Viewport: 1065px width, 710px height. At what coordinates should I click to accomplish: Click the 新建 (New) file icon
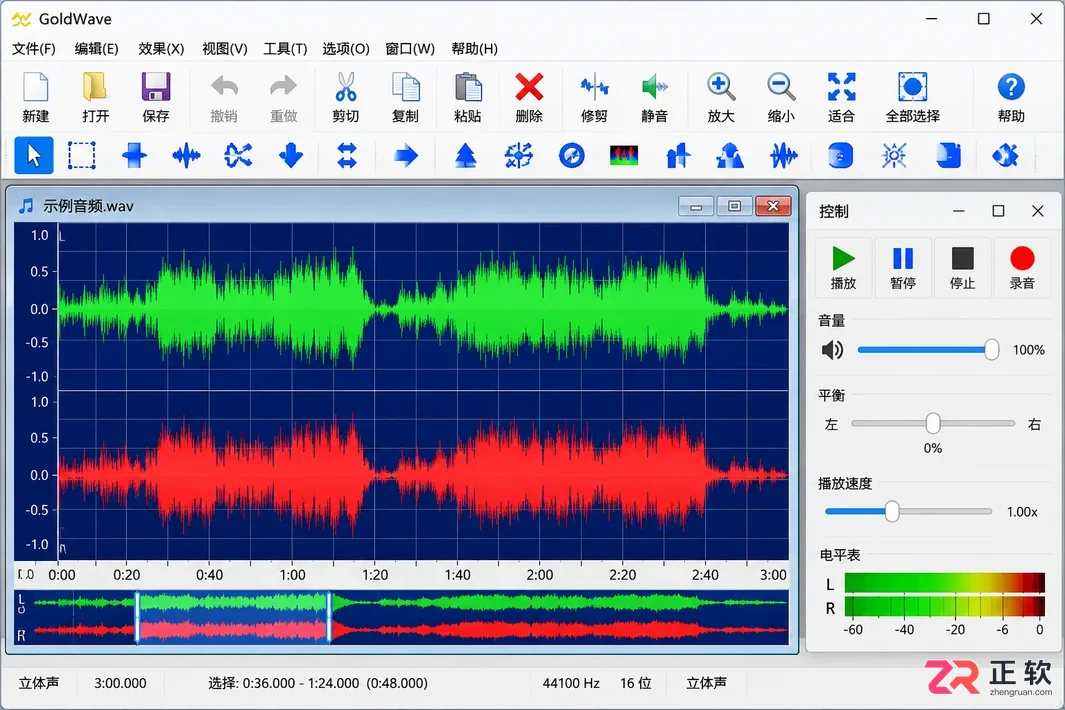click(x=35, y=87)
